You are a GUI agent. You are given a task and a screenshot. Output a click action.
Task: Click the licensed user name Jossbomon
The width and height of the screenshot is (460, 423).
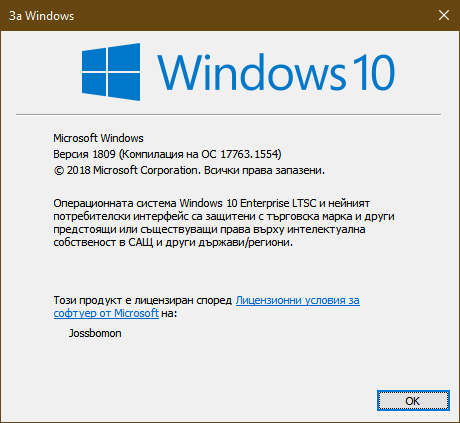[95, 333]
